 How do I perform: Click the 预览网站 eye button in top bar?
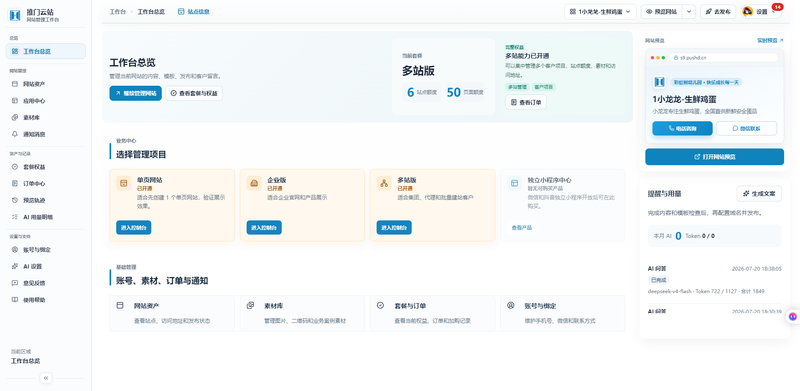click(662, 11)
